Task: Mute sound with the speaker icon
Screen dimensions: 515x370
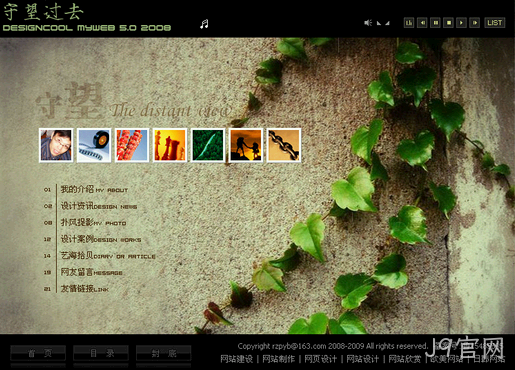Action: [x=368, y=23]
